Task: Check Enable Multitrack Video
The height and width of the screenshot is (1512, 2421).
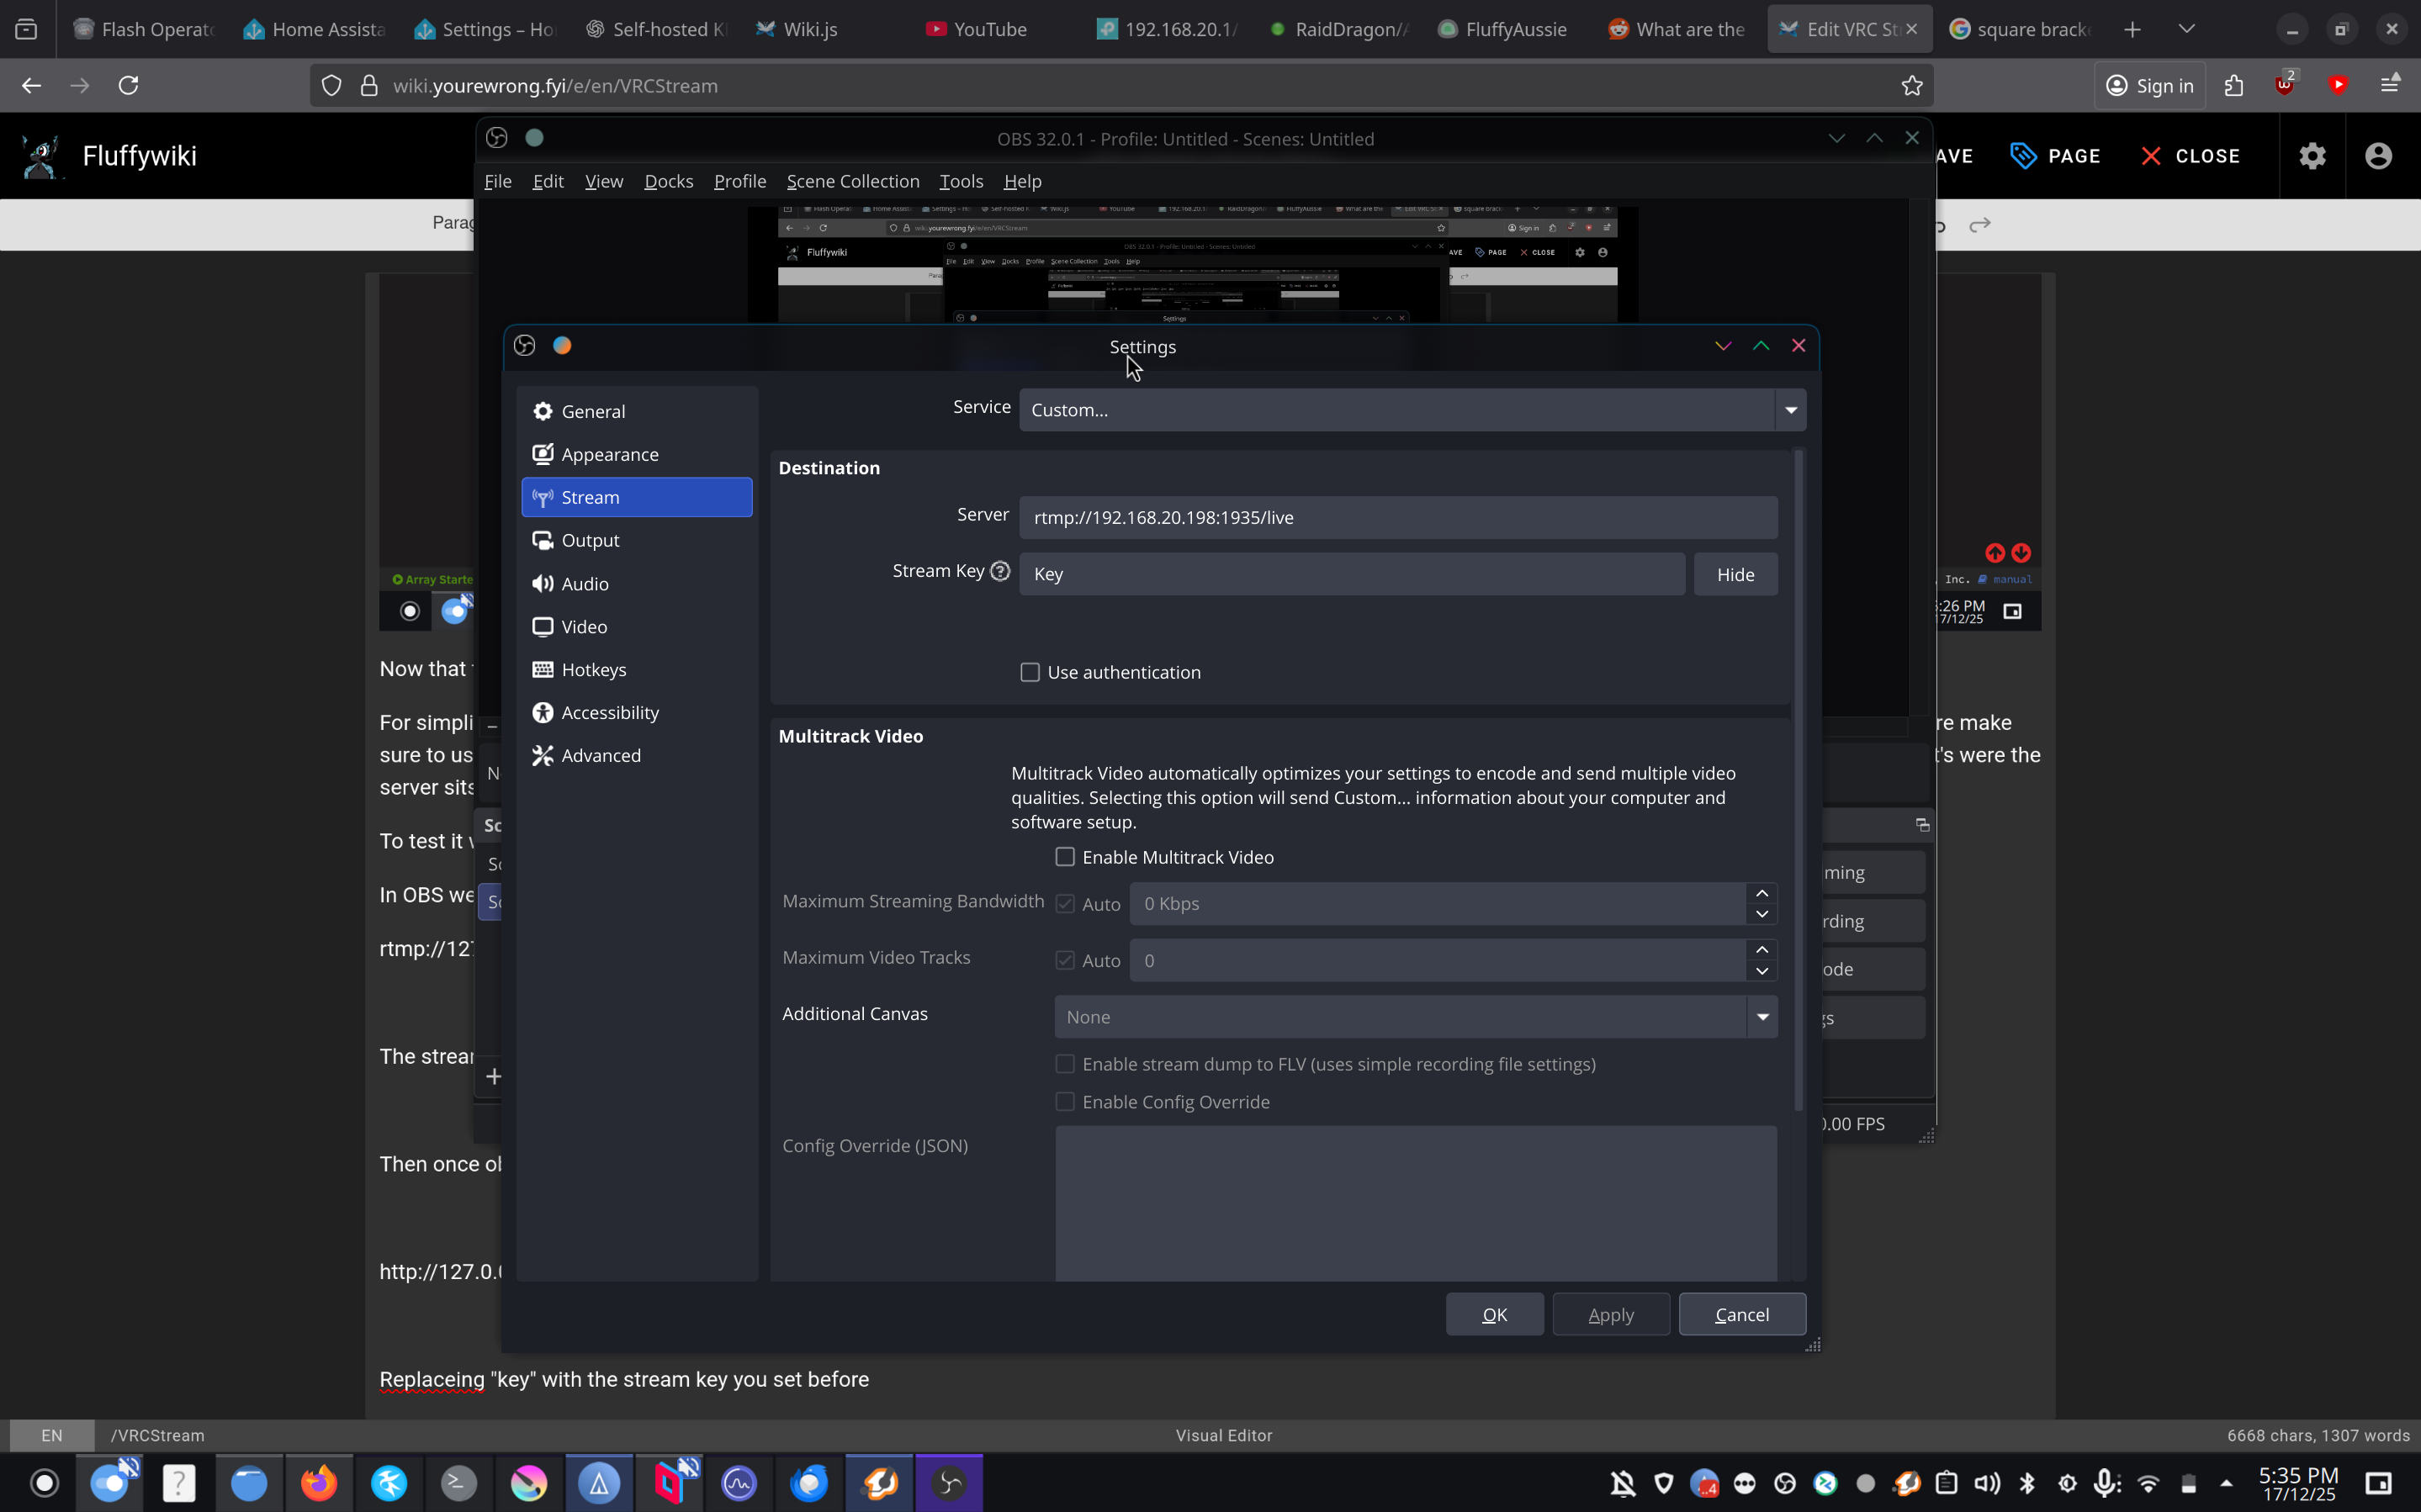Action: [1065, 857]
